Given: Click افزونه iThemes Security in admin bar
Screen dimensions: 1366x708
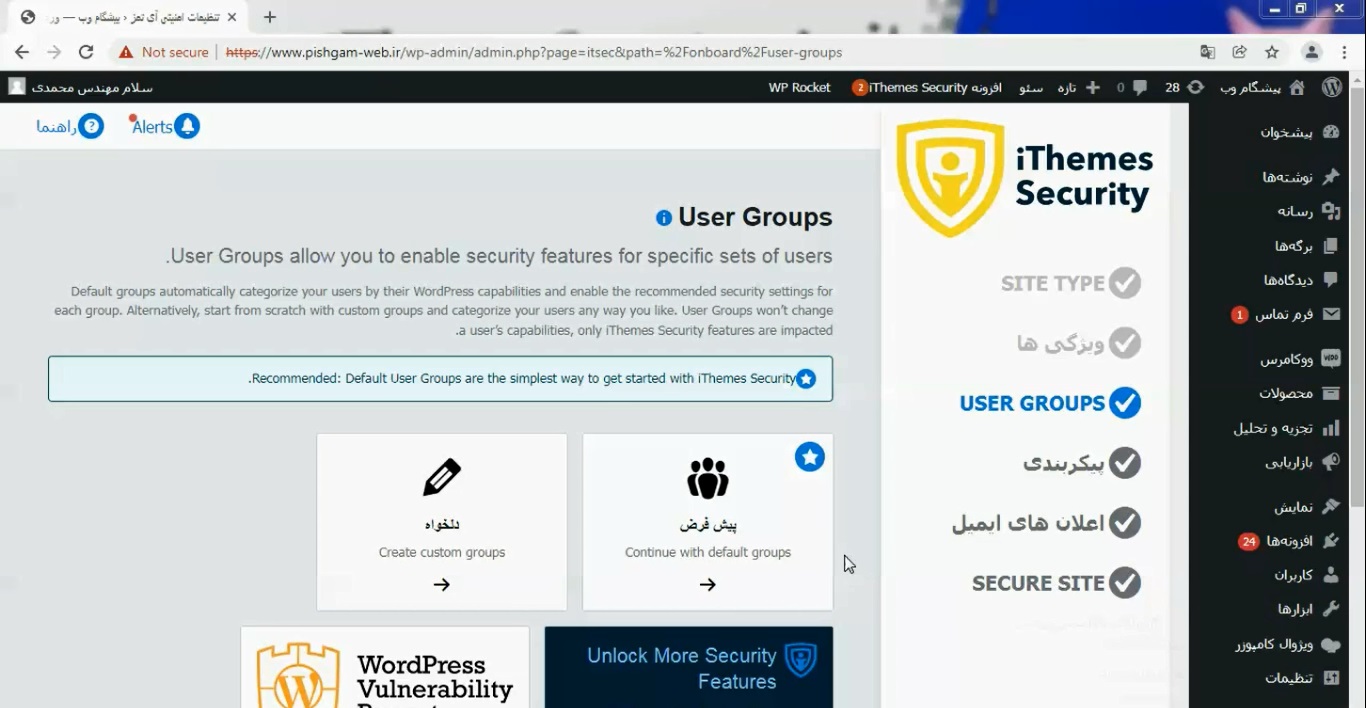Looking at the screenshot, I should point(927,87).
